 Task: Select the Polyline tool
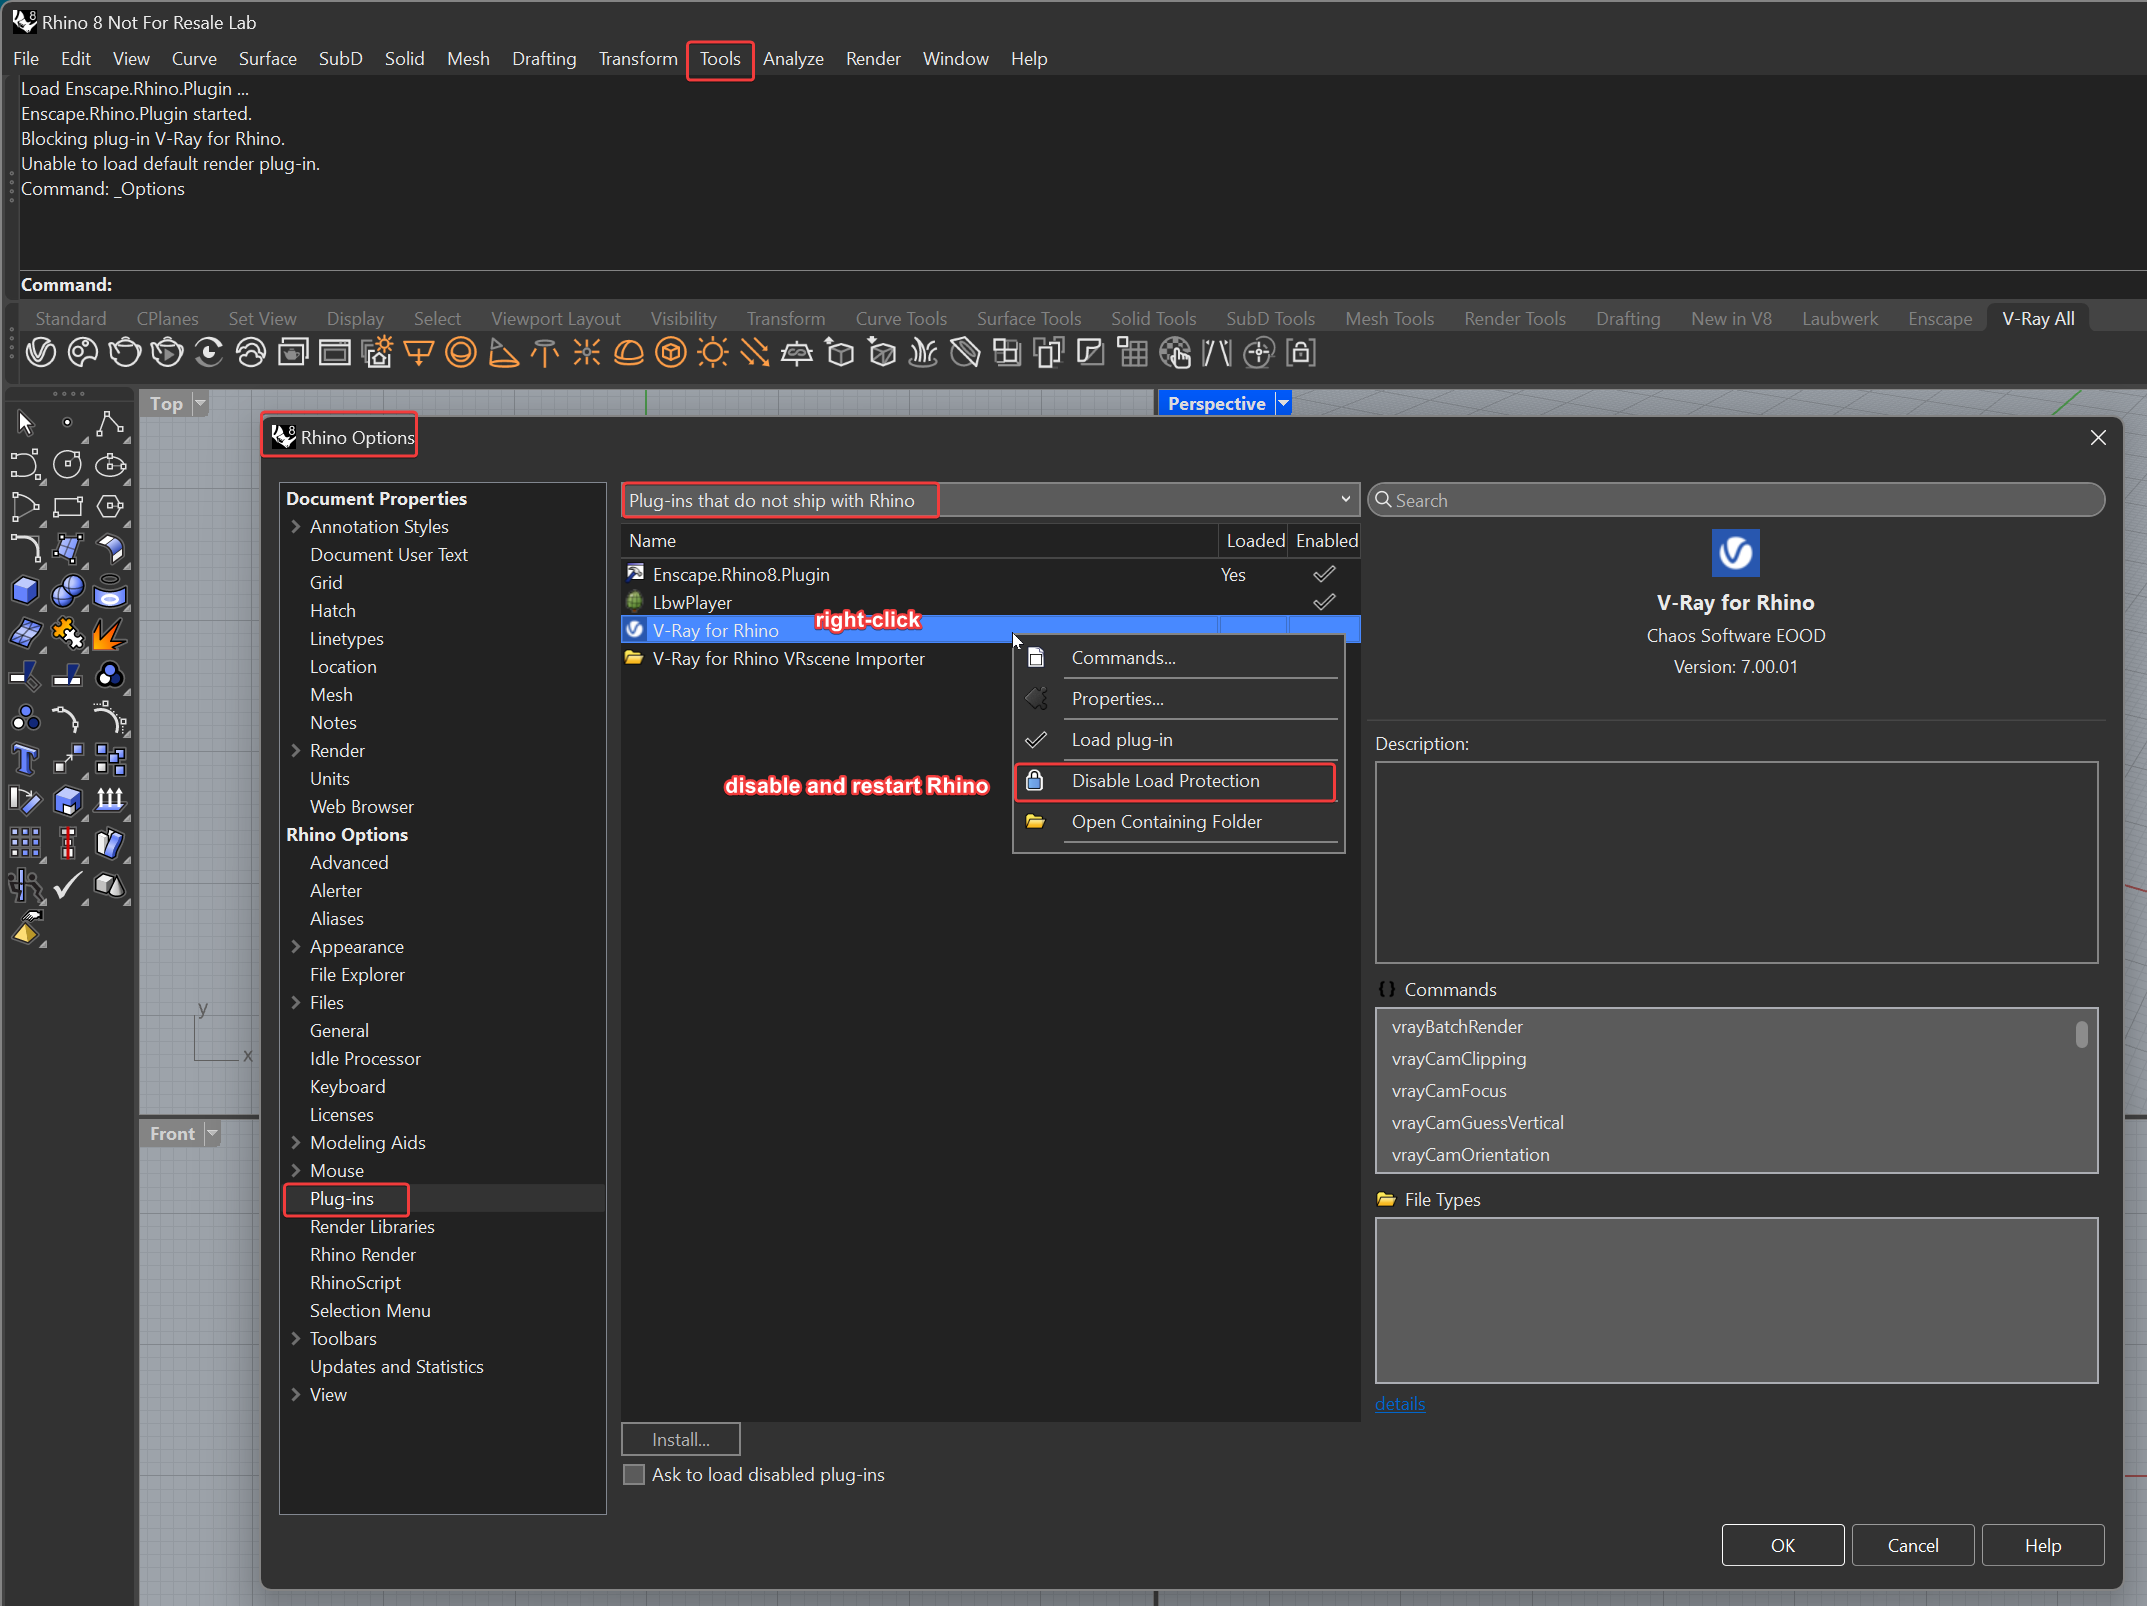coord(109,424)
